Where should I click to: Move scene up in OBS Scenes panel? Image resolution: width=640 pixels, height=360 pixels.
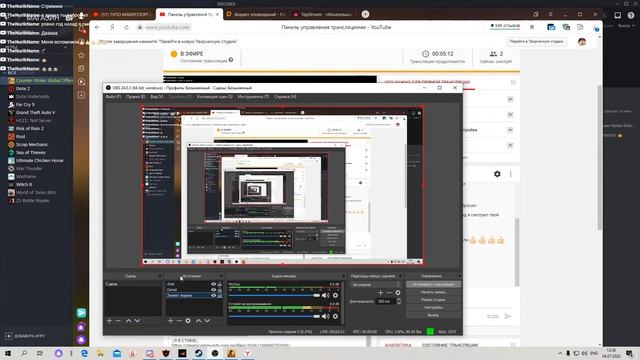point(129,321)
